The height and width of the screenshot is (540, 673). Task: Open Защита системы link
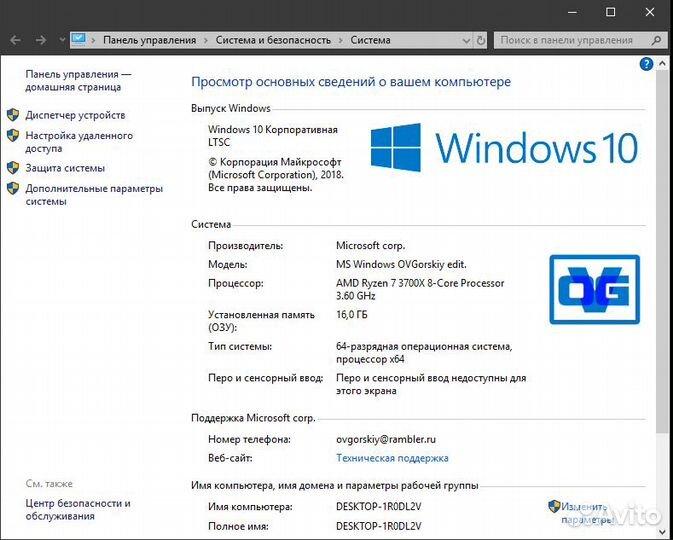coord(65,168)
